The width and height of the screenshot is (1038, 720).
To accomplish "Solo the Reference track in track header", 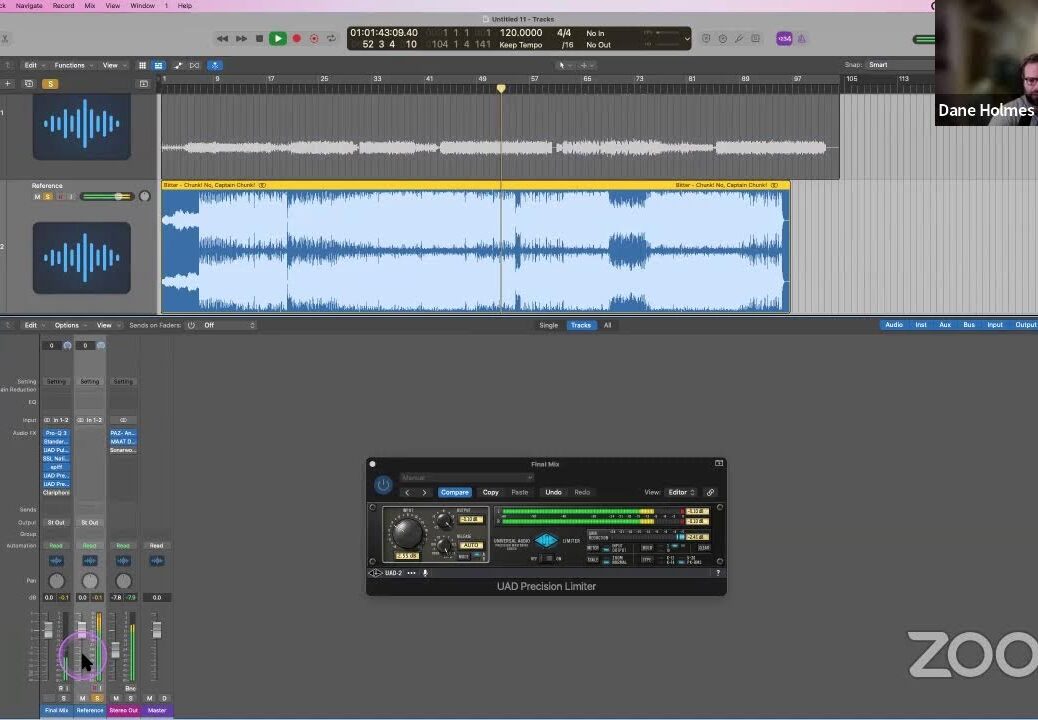I will pos(48,197).
